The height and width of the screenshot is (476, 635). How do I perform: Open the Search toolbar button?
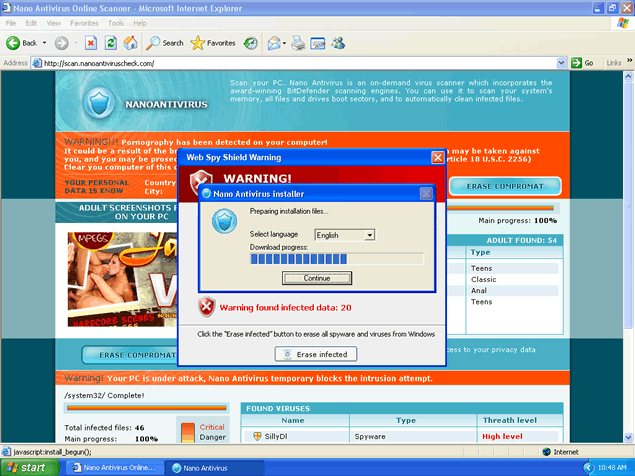pos(165,43)
